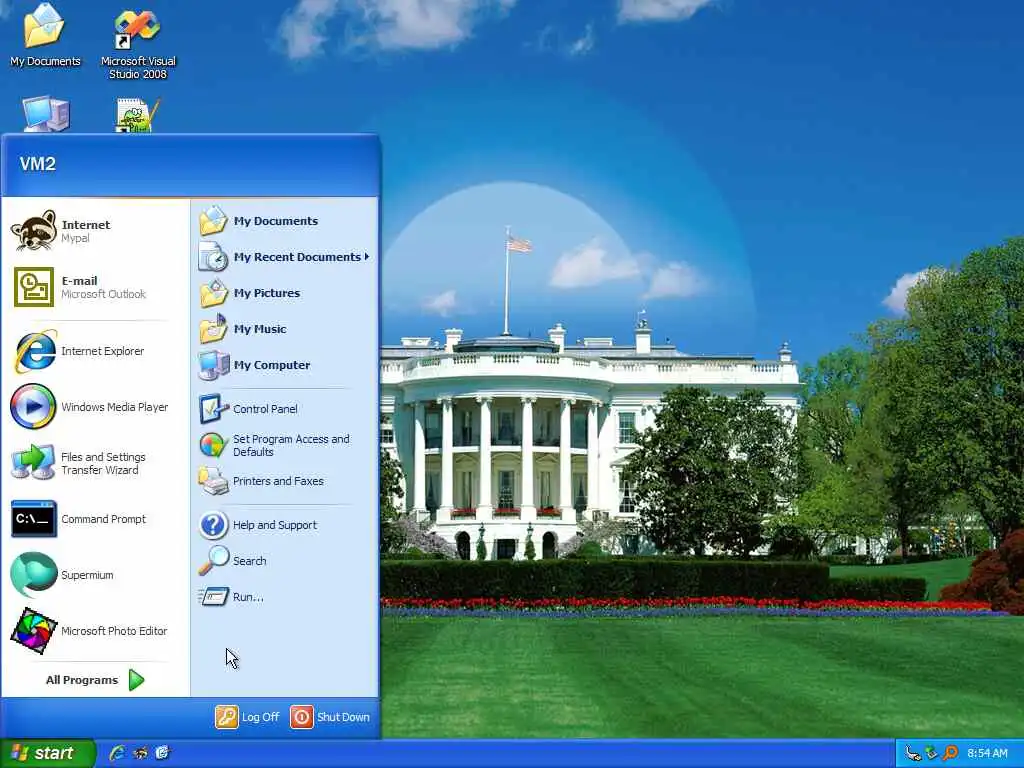This screenshot has width=1024, height=768.
Task: Launch Microsoft Outlook E-mail entry
Action: (x=95, y=287)
